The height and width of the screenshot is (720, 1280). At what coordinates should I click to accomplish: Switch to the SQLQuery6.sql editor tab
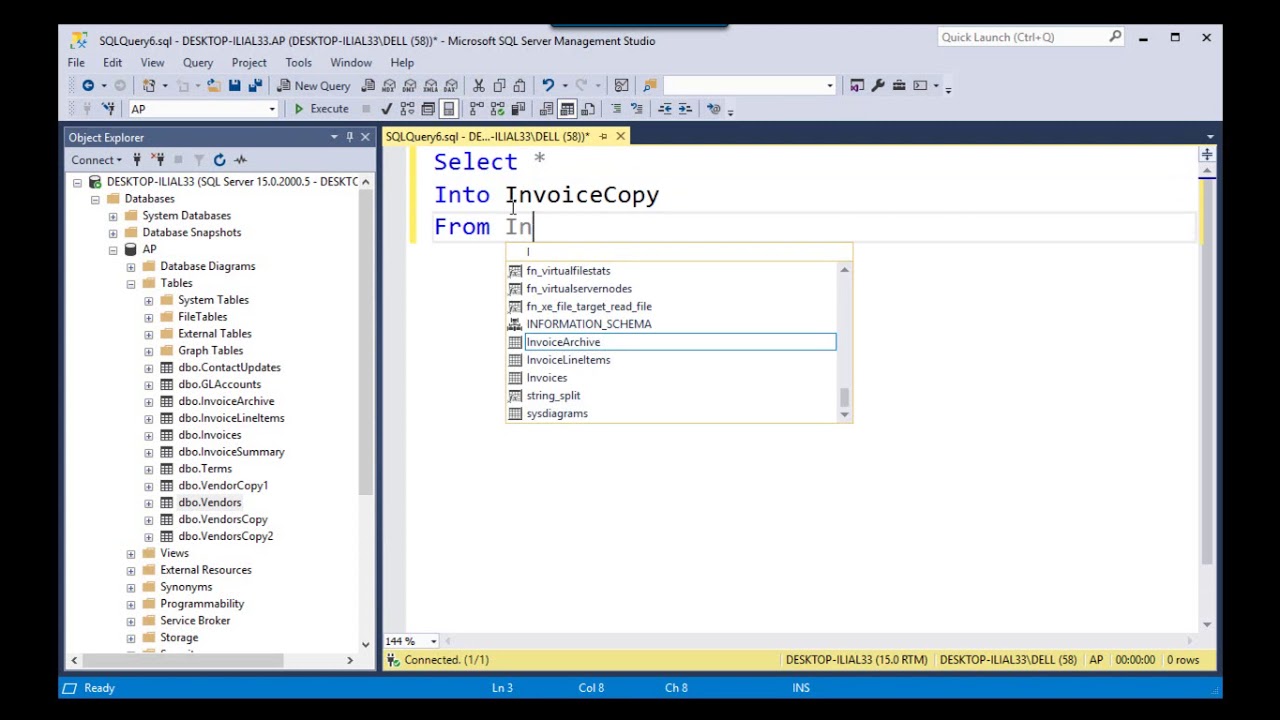(488, 136)
